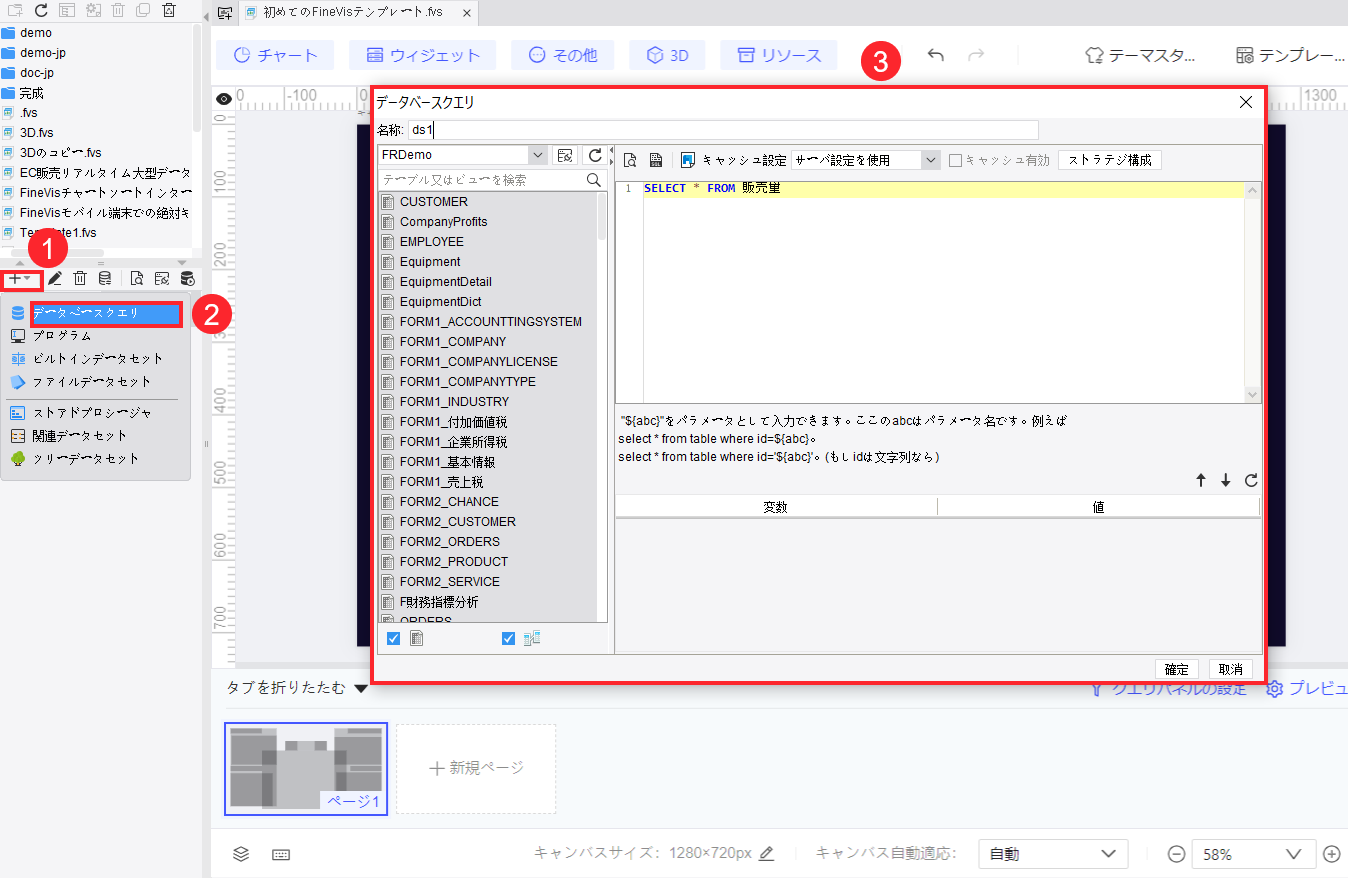This screenshot has width=1348, height=878.
Task: Toggle the view checkbox below the table list
Action: 508,638
